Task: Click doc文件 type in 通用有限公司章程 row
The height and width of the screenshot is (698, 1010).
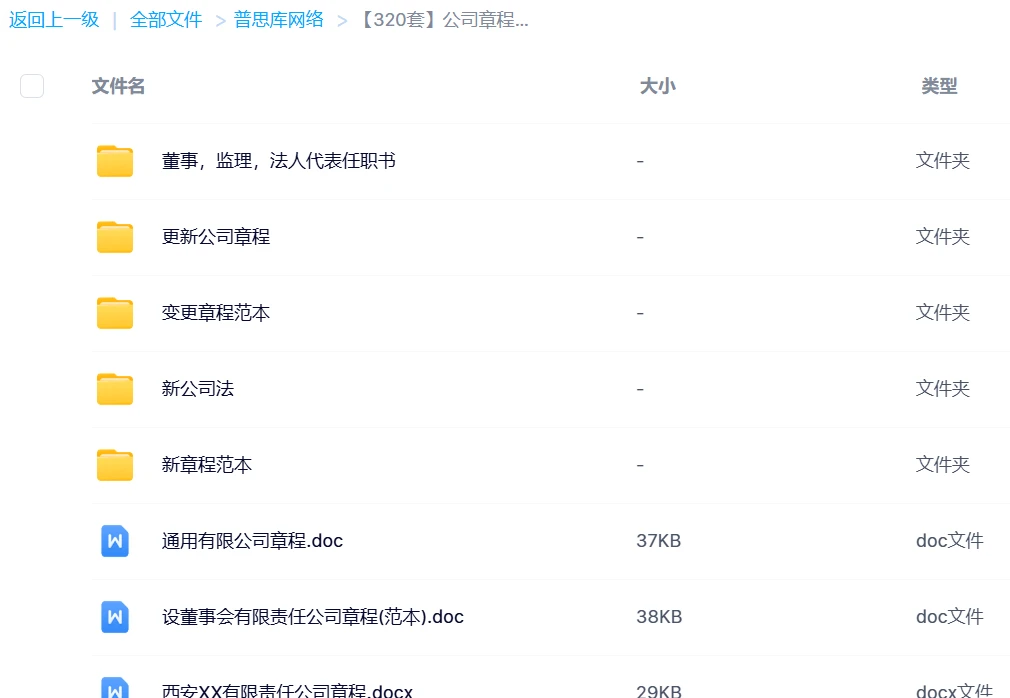Action: pyautogui.click(x=950, y=541)
